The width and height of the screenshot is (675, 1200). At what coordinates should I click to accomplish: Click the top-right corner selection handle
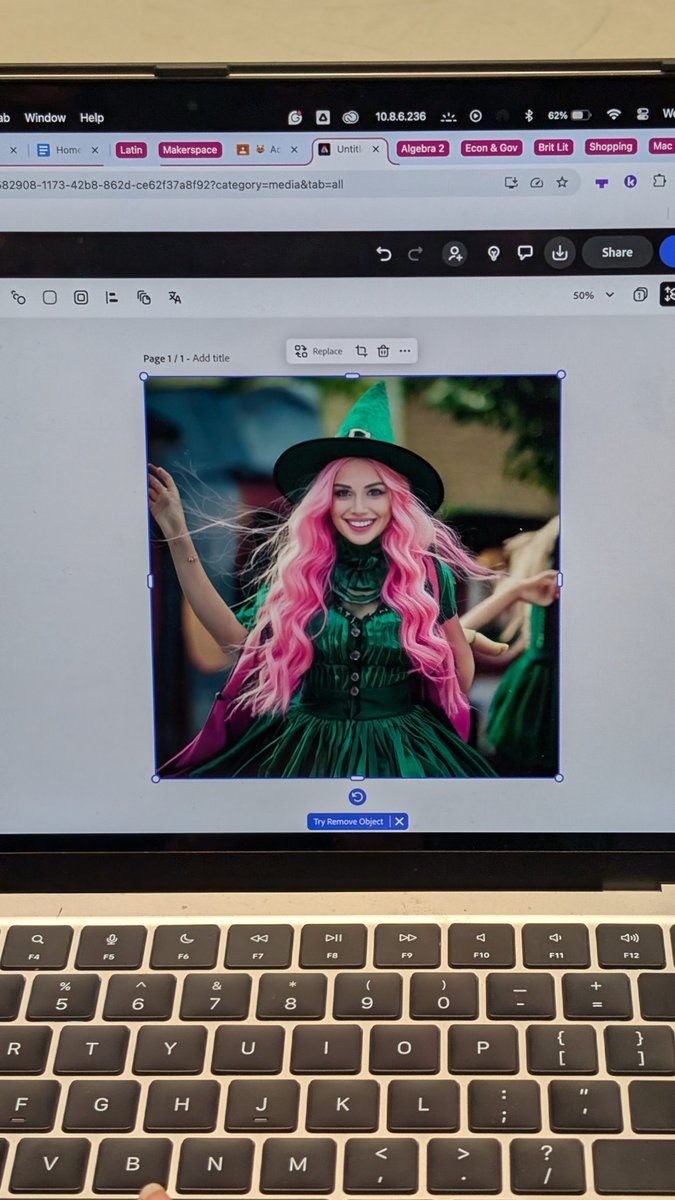560,375
